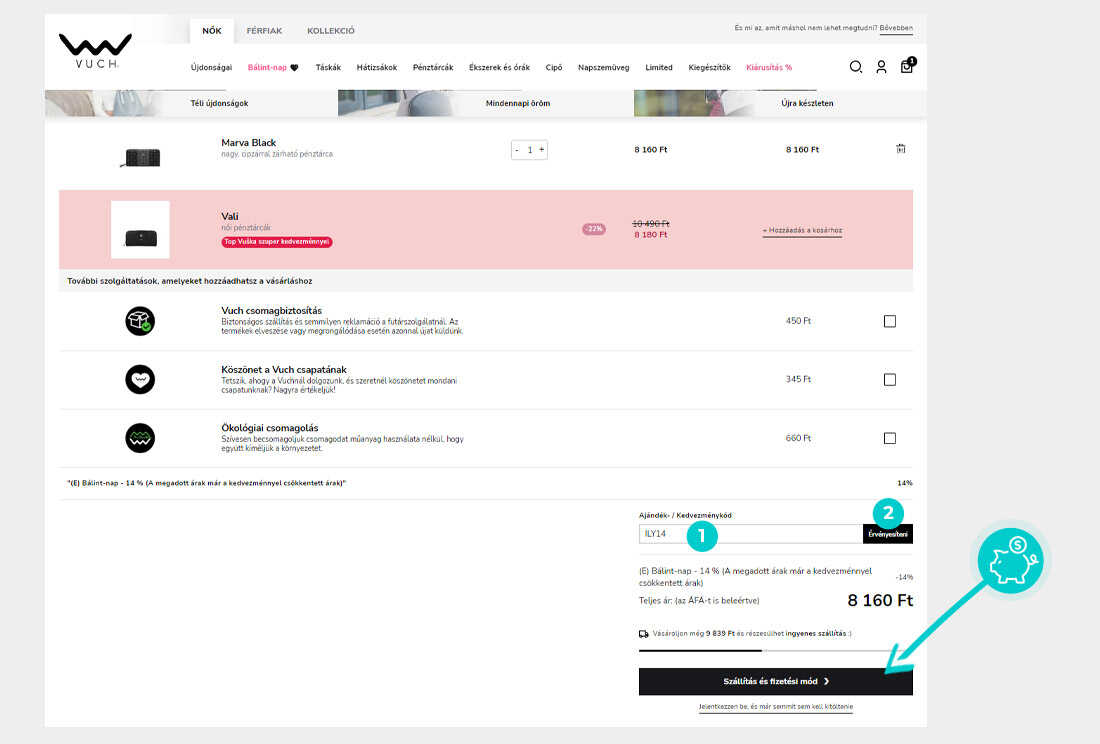Screen dimensions: 1100x744
Task: Open the shopping cart icon
Action: [x=907, y=67]
